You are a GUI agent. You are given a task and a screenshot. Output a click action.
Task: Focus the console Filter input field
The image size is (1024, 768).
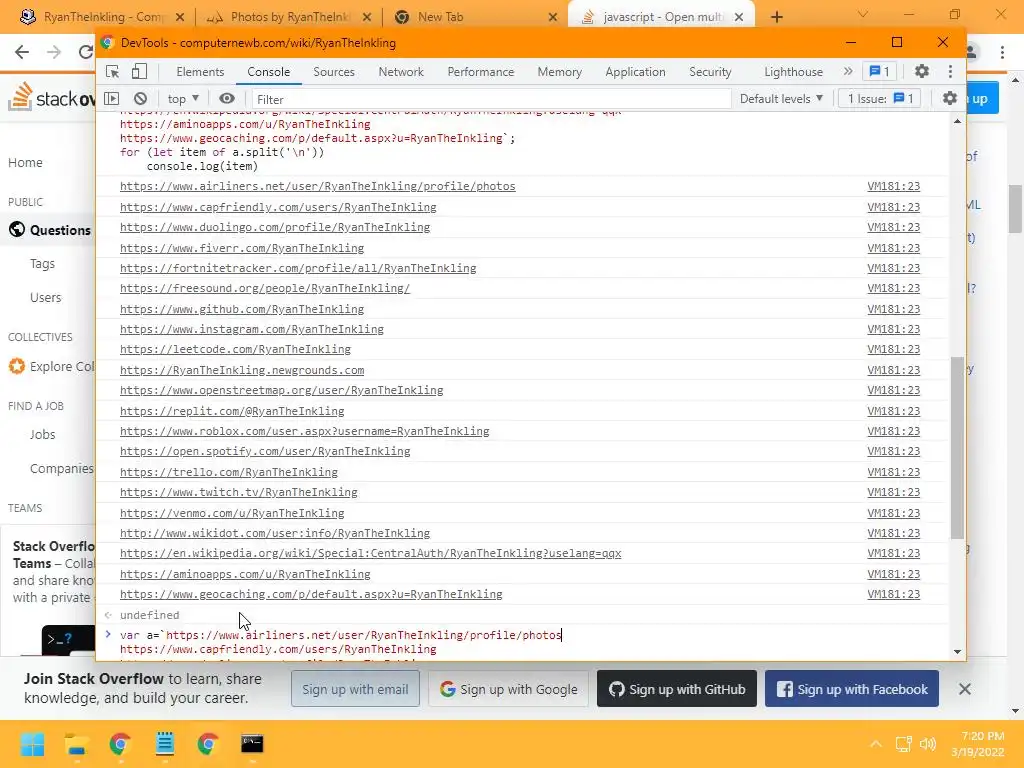[x=491, y=99]
